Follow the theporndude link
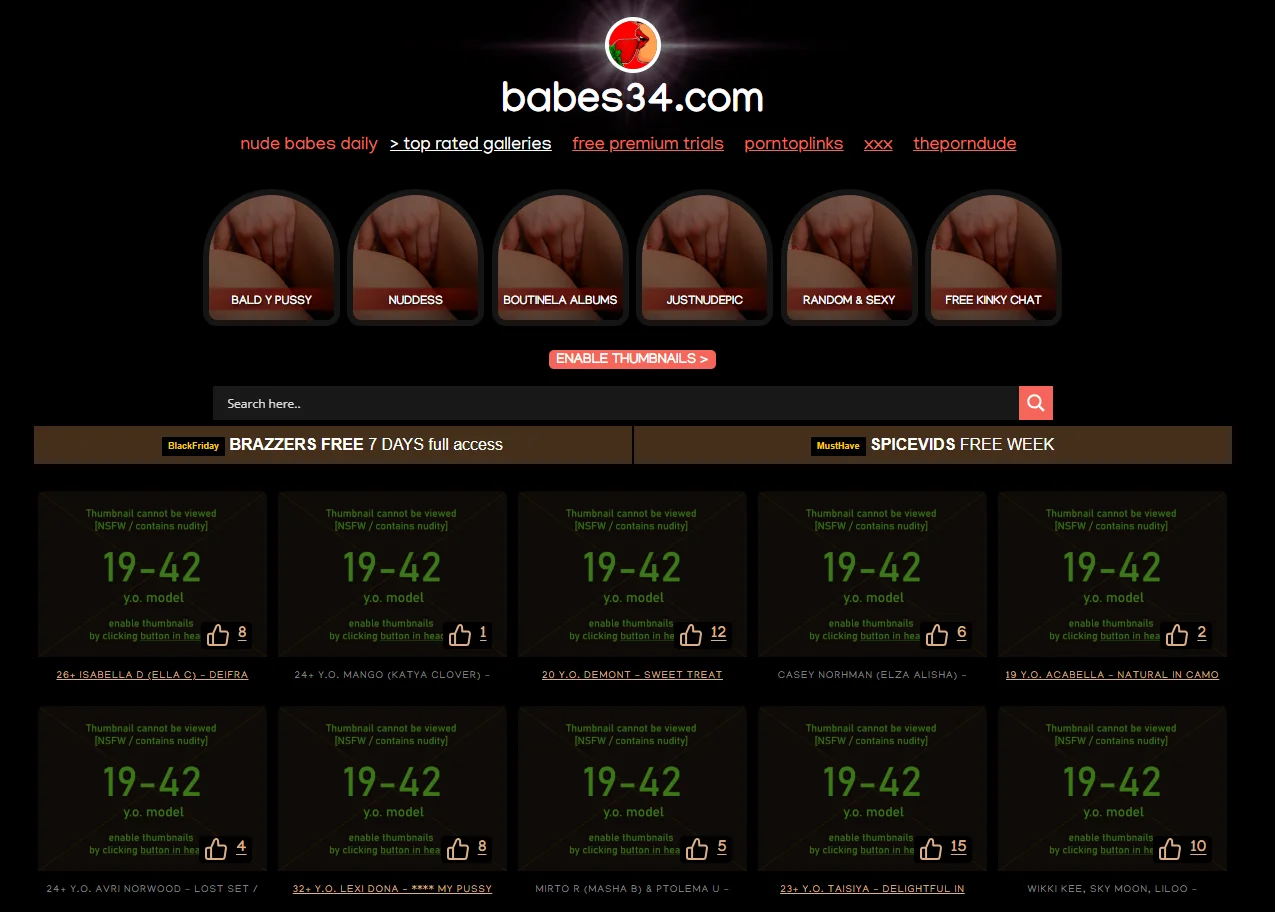Viewport: 1275px width, 912px height. [x=964, y=143]
